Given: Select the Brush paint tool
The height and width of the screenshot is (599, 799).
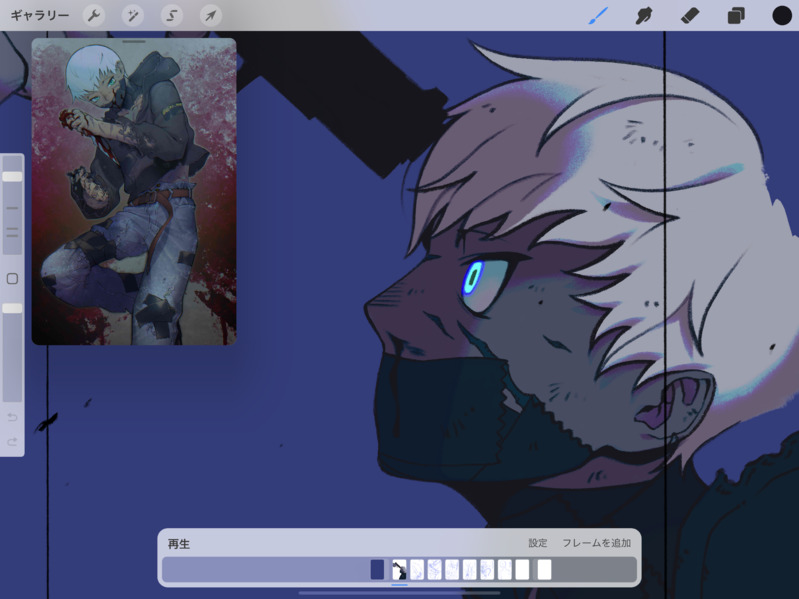Looking at the screenshot, I should click(598, 16).
